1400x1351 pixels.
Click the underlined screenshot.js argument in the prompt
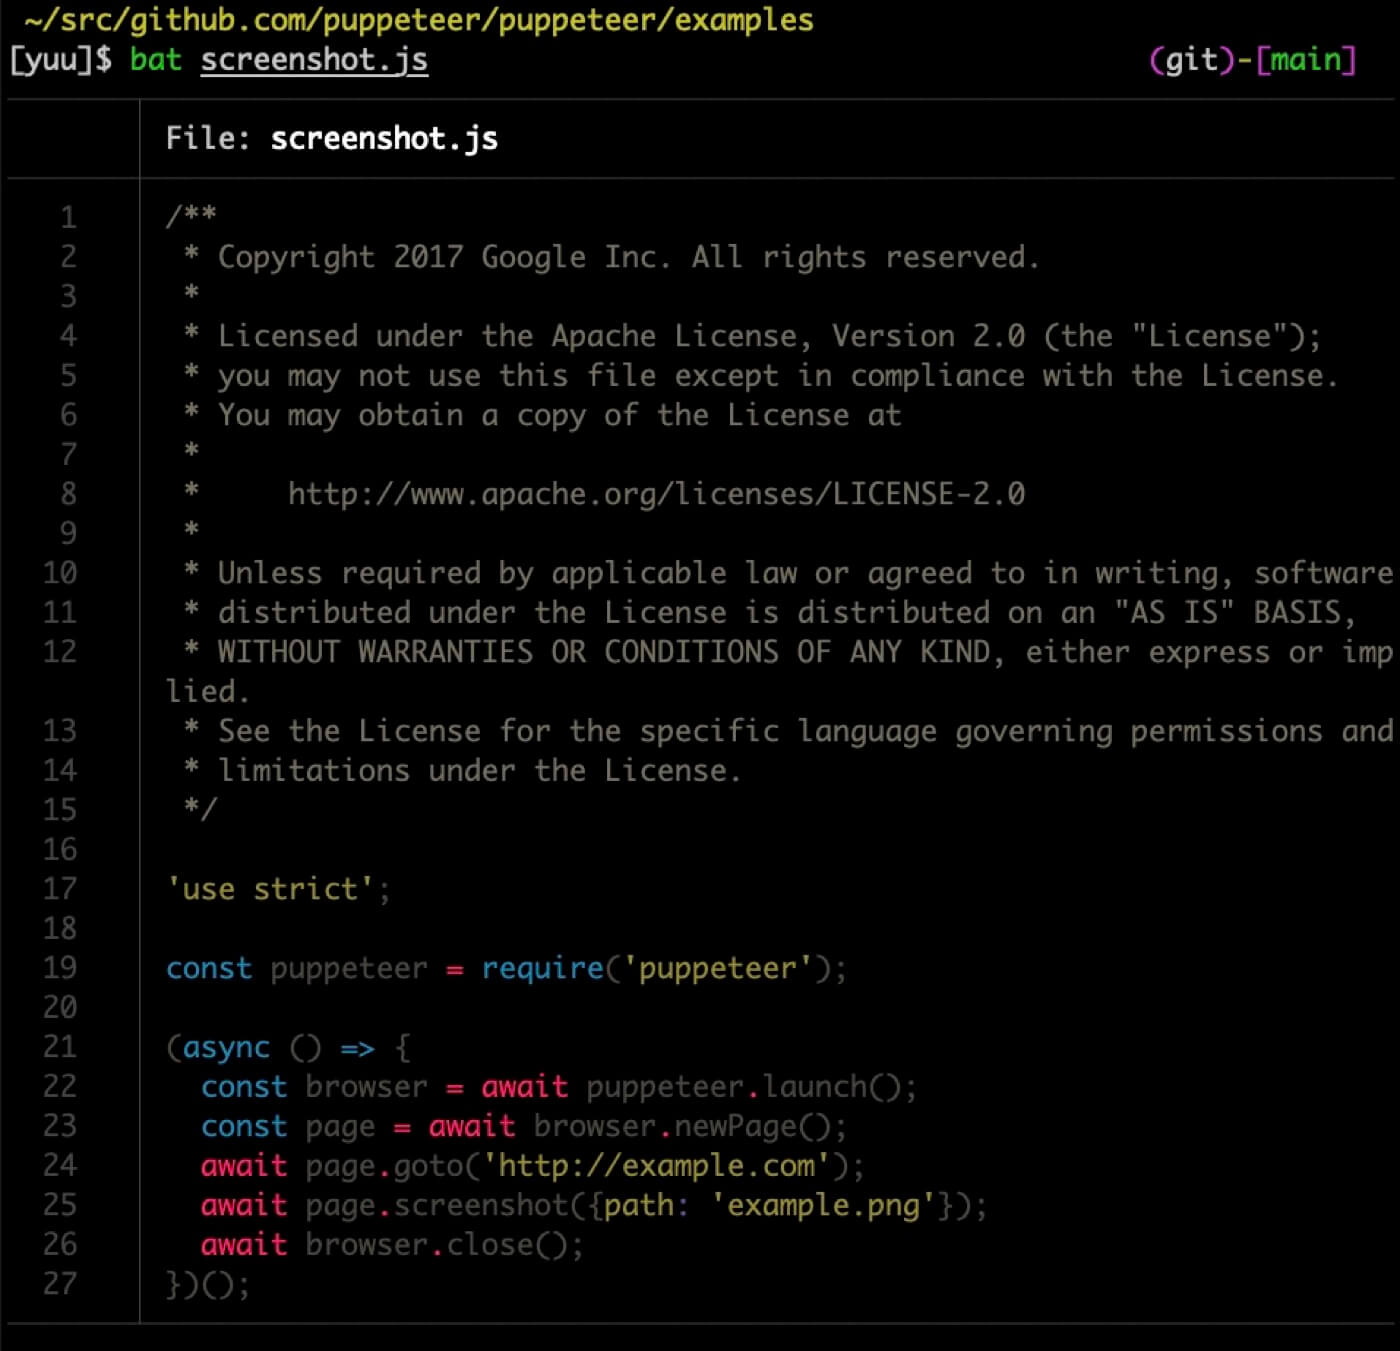pyautogui.click(x=314, y=60)
